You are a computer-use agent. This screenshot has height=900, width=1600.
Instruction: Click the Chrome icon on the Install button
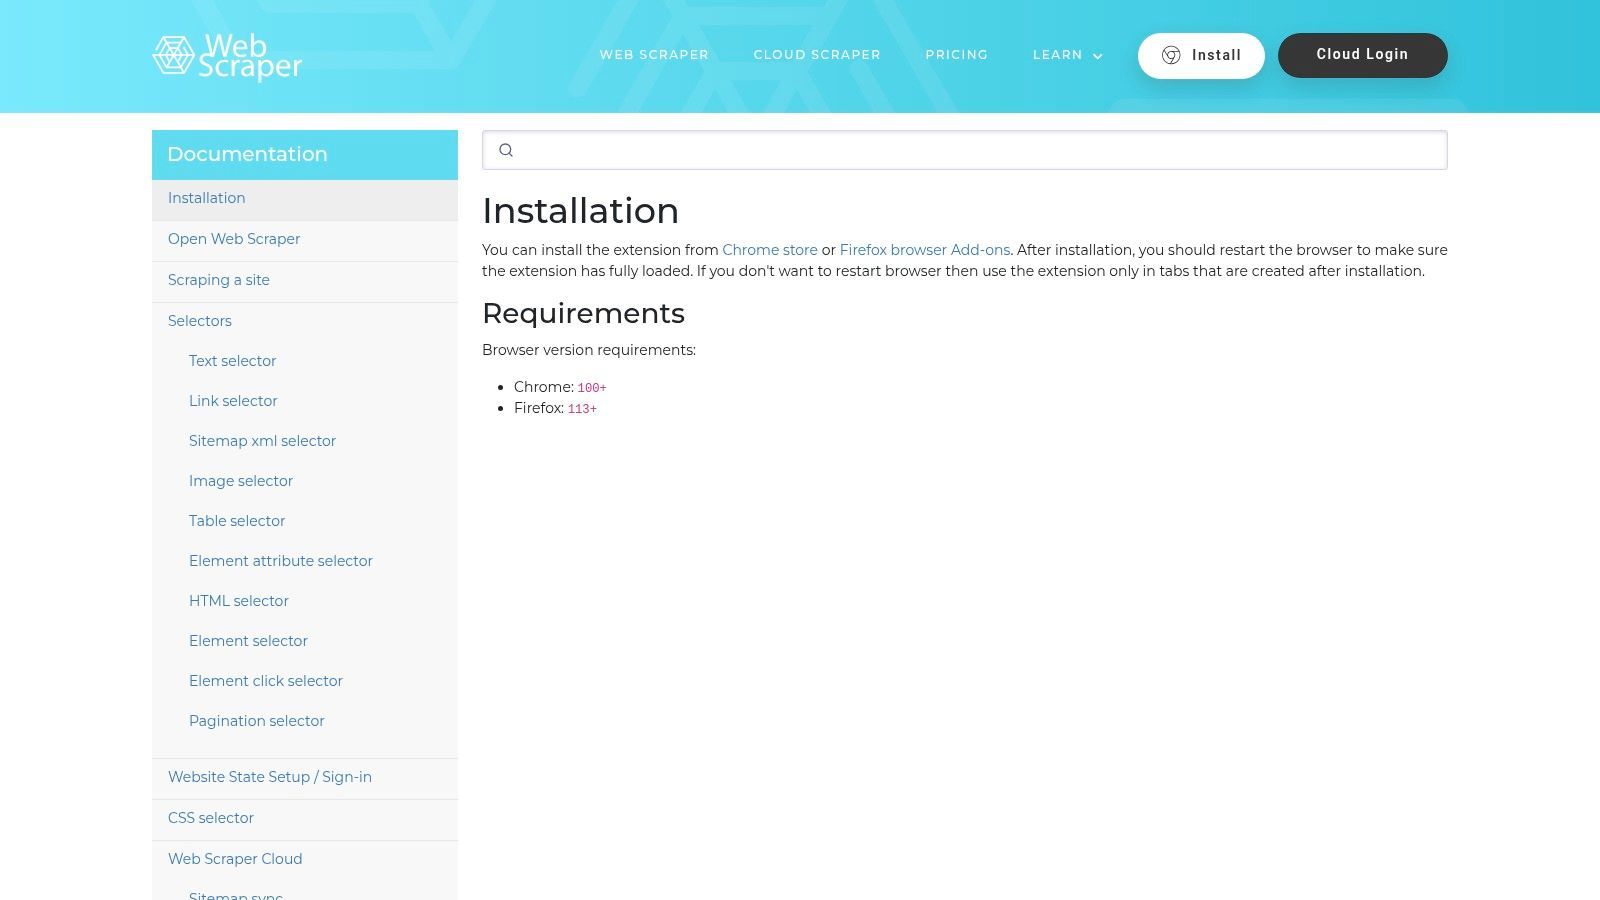point(1170,55)
